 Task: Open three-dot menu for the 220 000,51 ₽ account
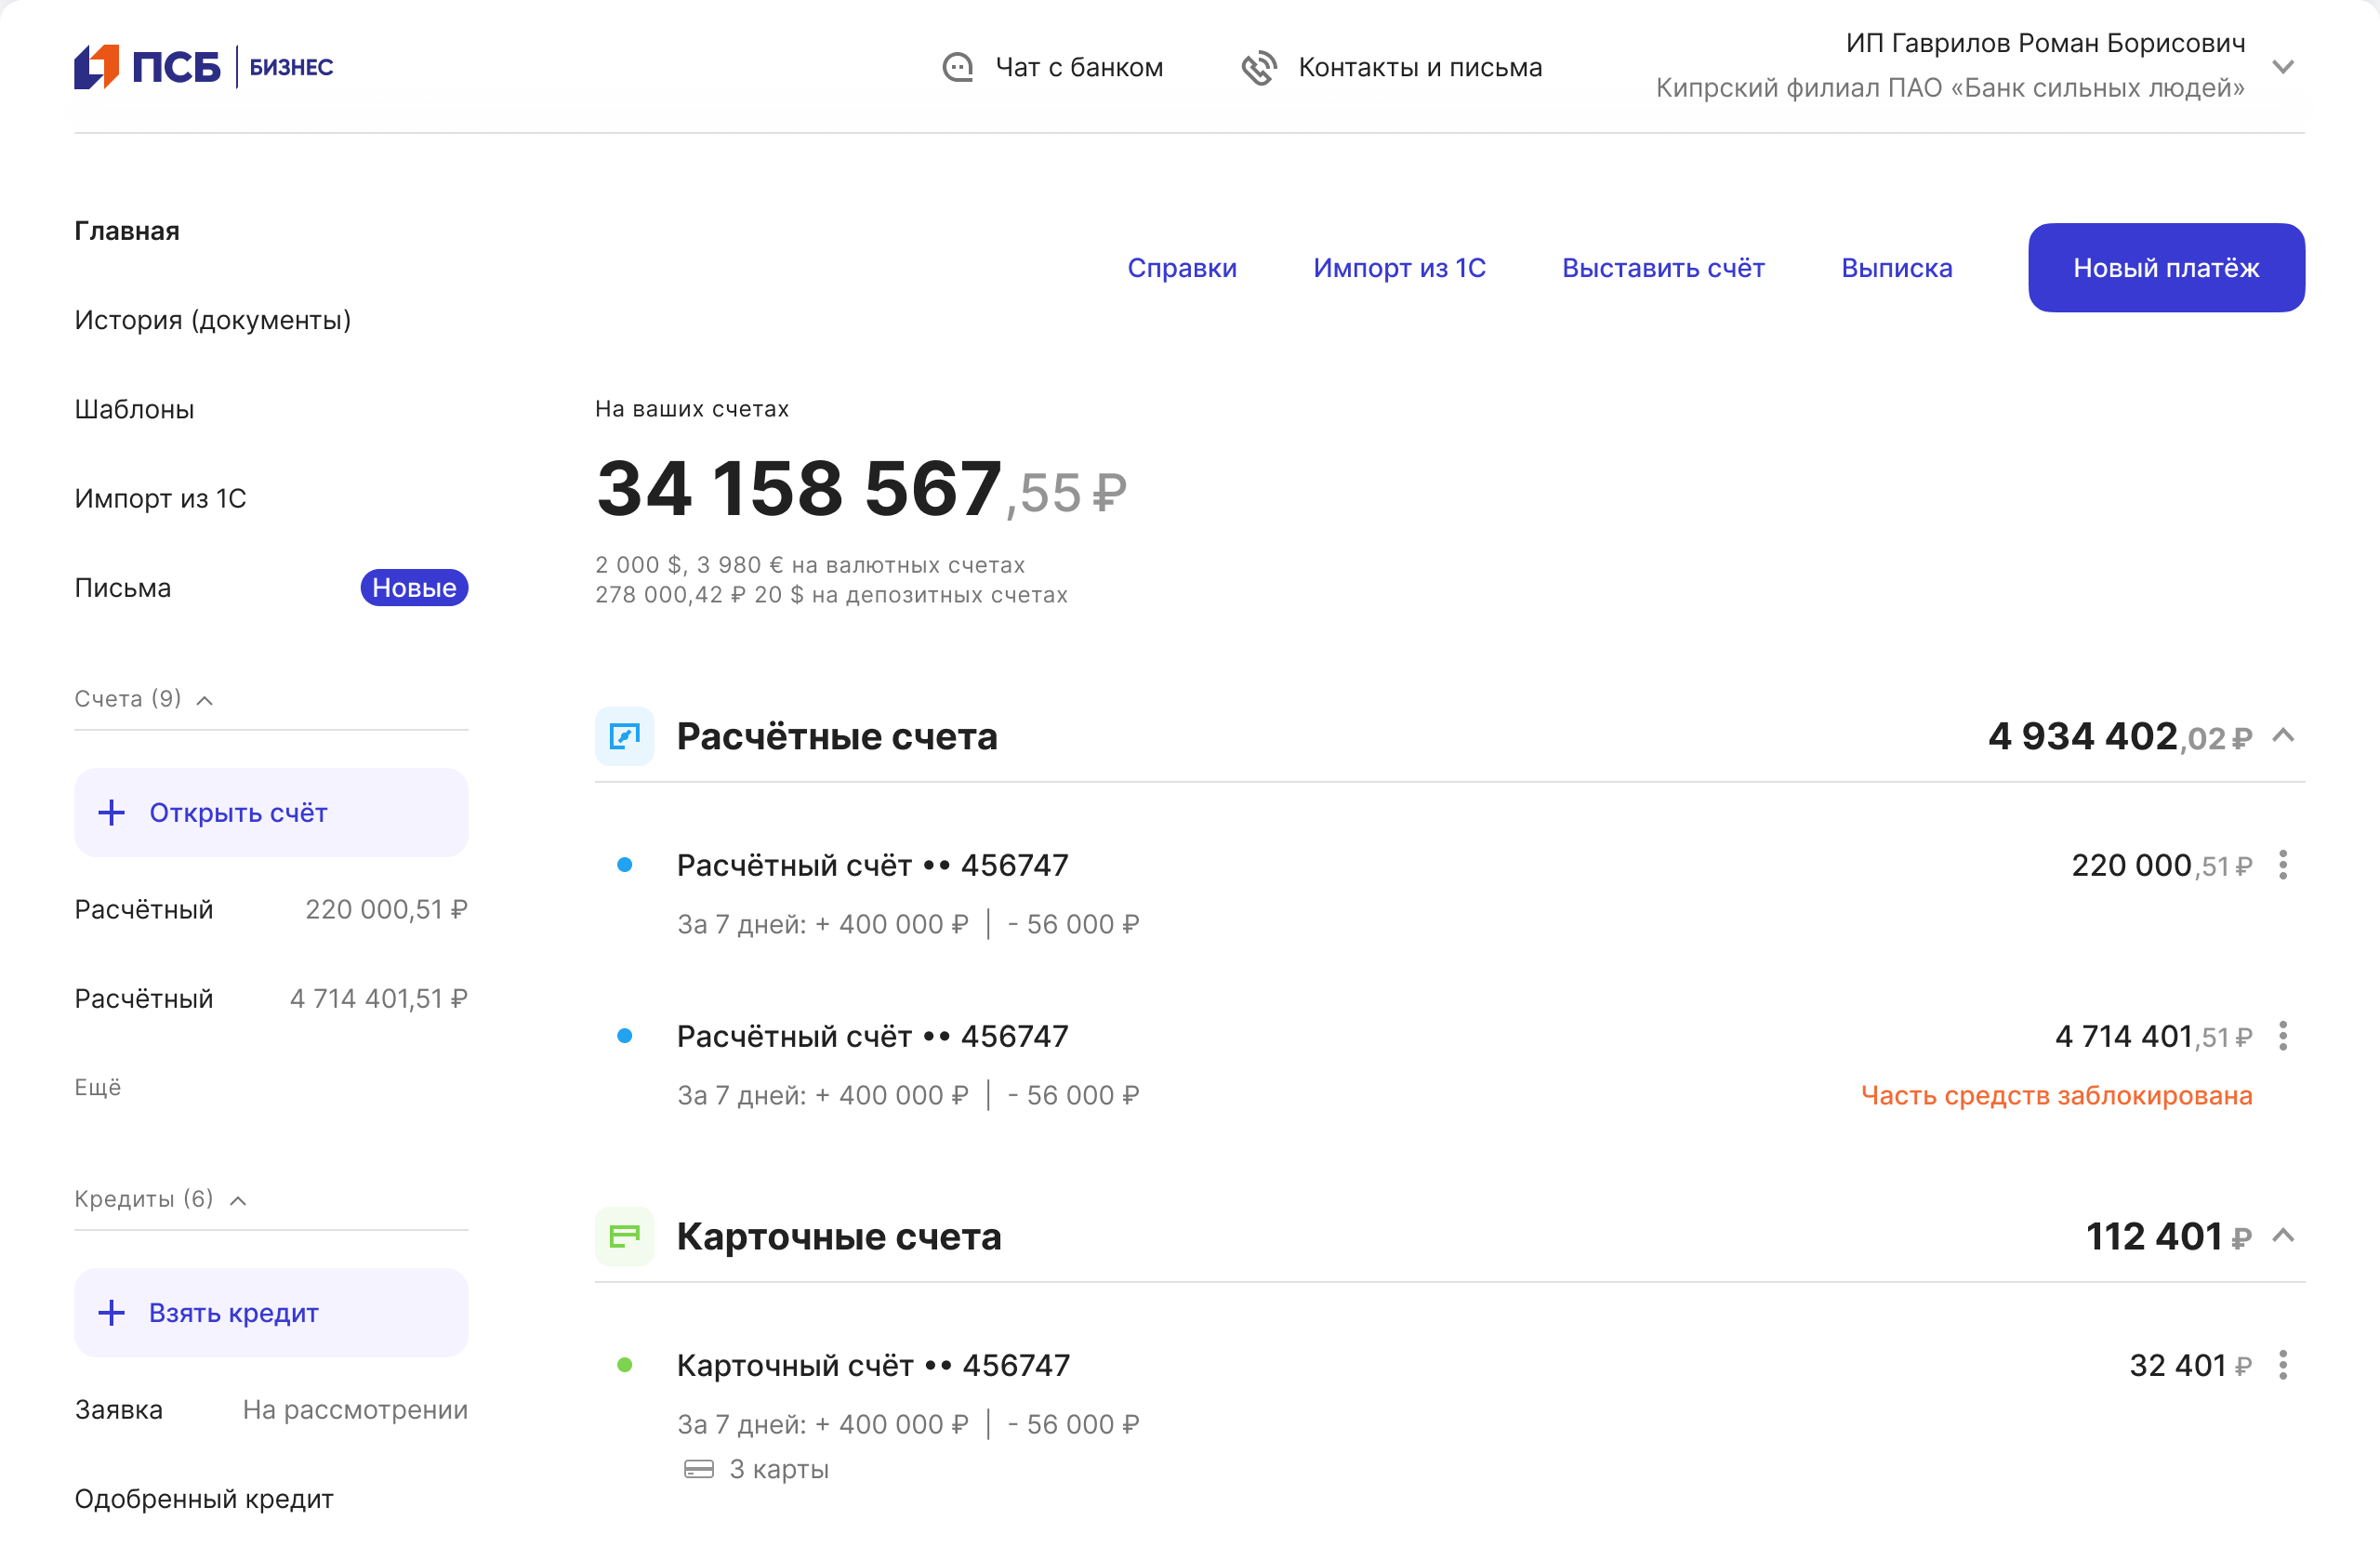pos(2282,865)
